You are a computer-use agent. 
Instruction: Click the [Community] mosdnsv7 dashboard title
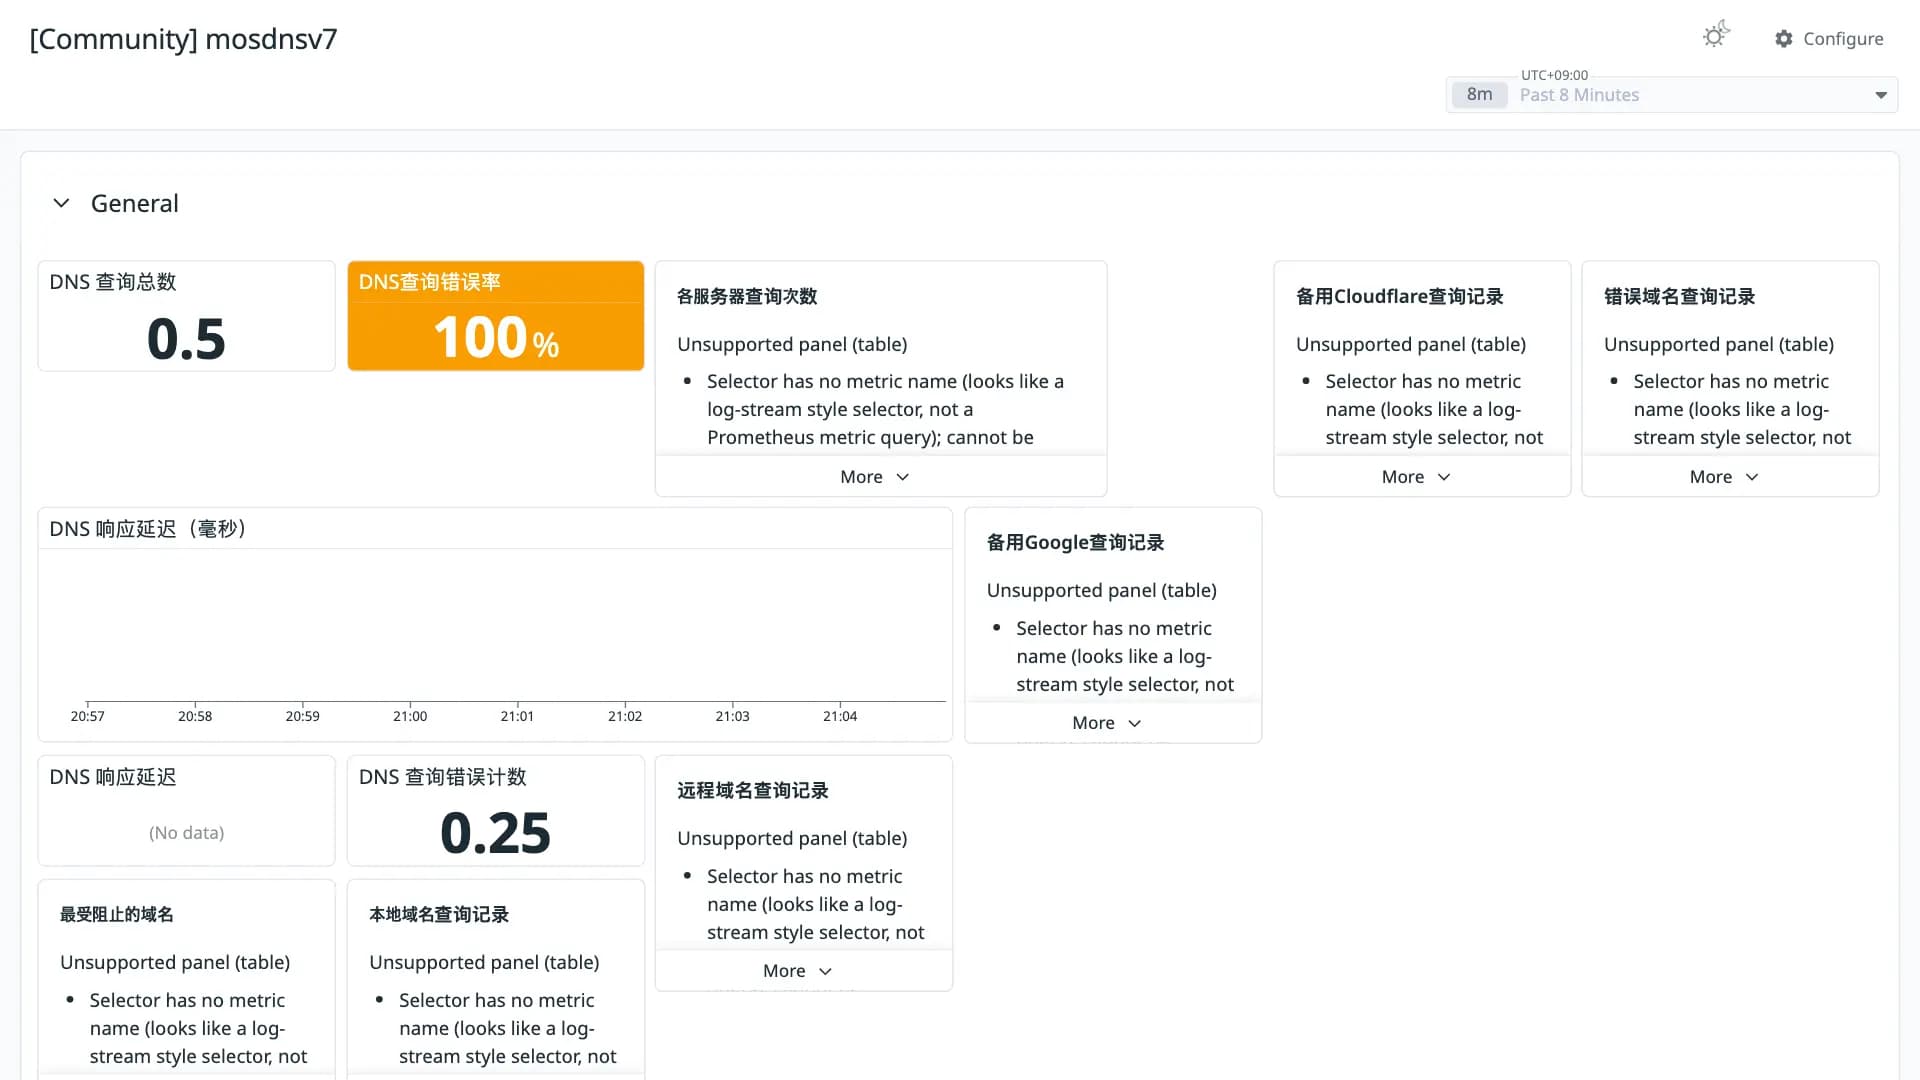pos(184,39)
